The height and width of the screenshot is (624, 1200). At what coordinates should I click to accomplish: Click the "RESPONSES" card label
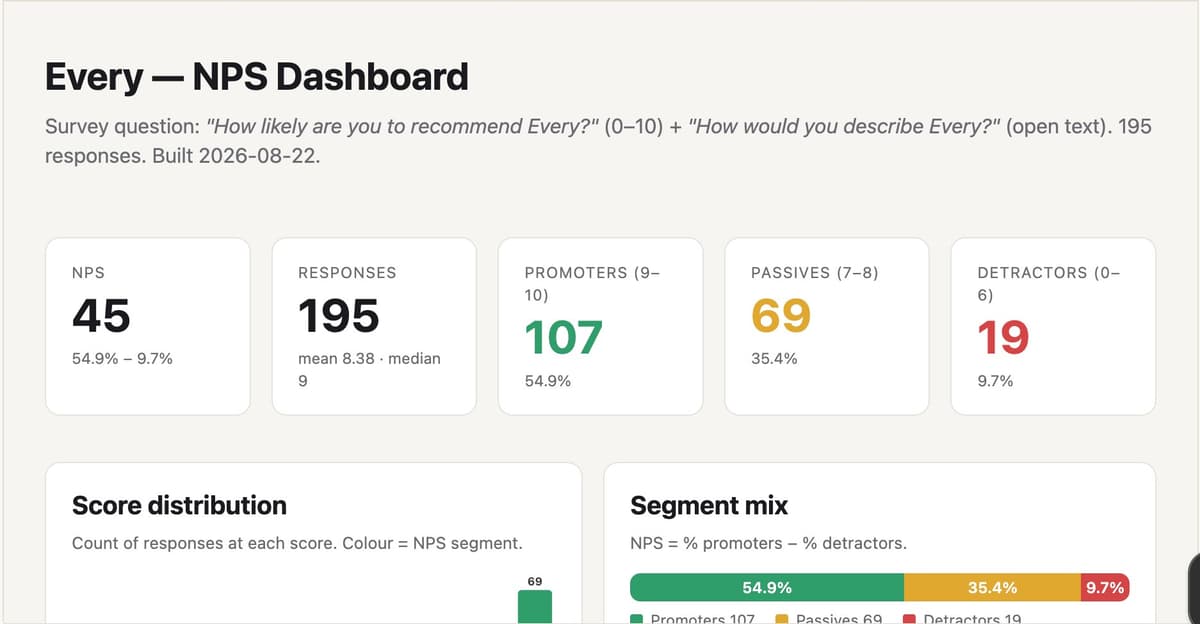click(347, 272)
